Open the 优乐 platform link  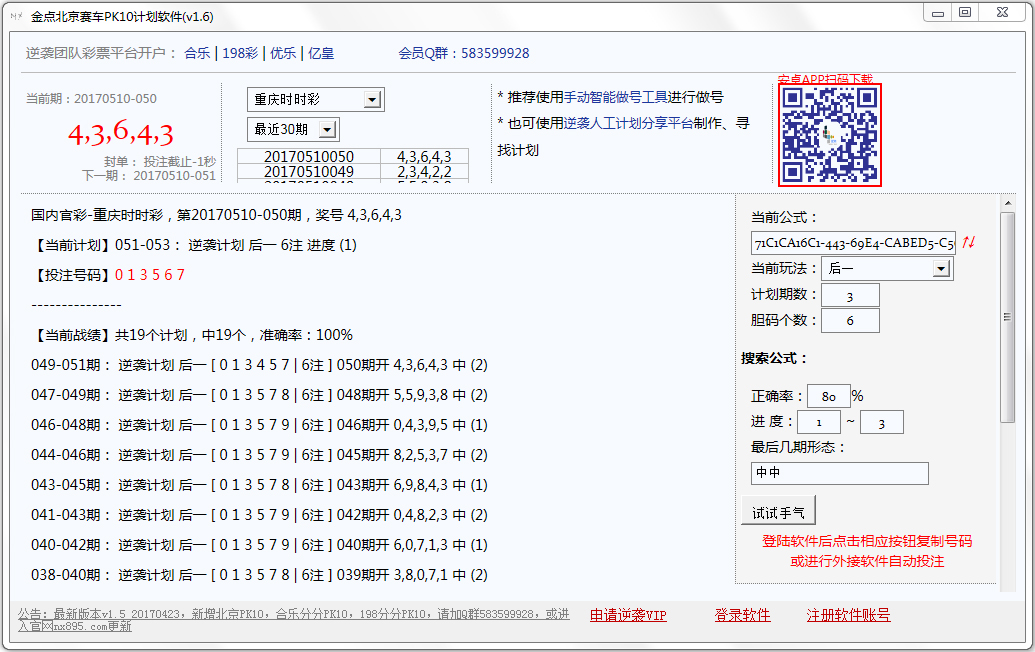coord(283,53)
